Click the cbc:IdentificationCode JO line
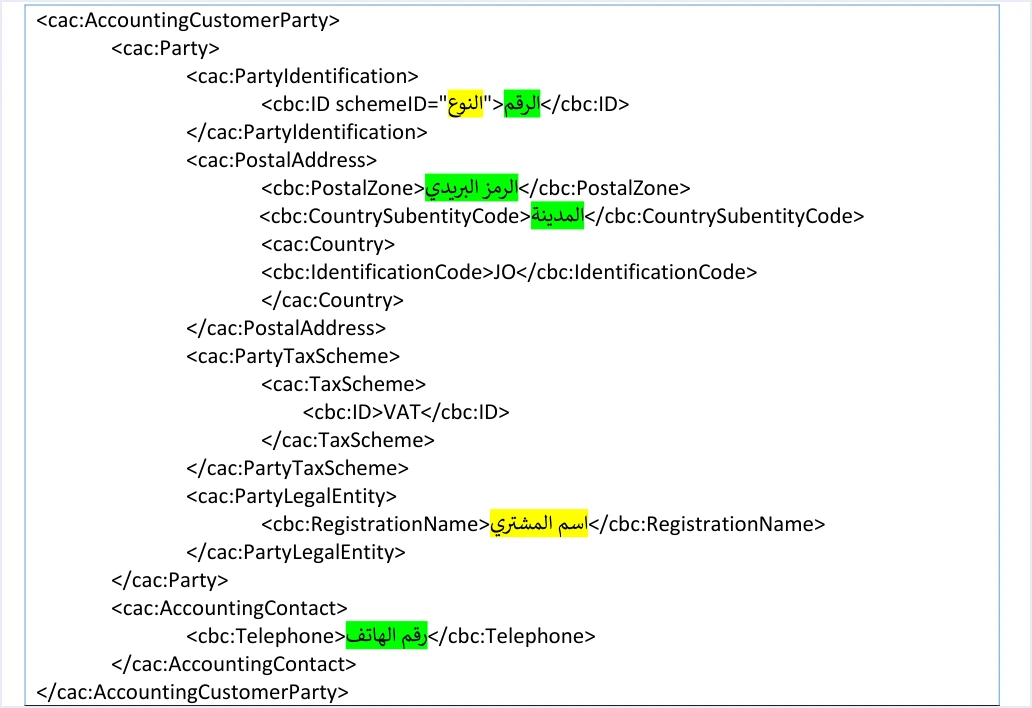The image size is (1032, 708). pos(509,272)
